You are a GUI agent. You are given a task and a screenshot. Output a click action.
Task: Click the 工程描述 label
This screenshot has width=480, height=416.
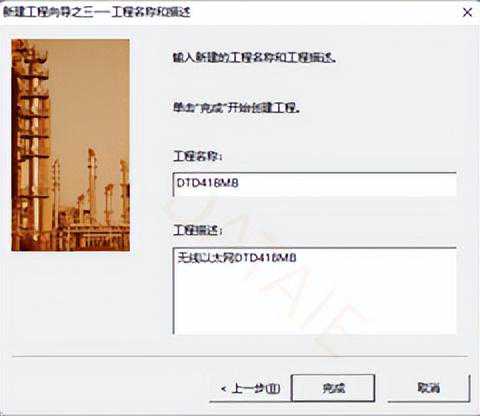tap(198, 230)
